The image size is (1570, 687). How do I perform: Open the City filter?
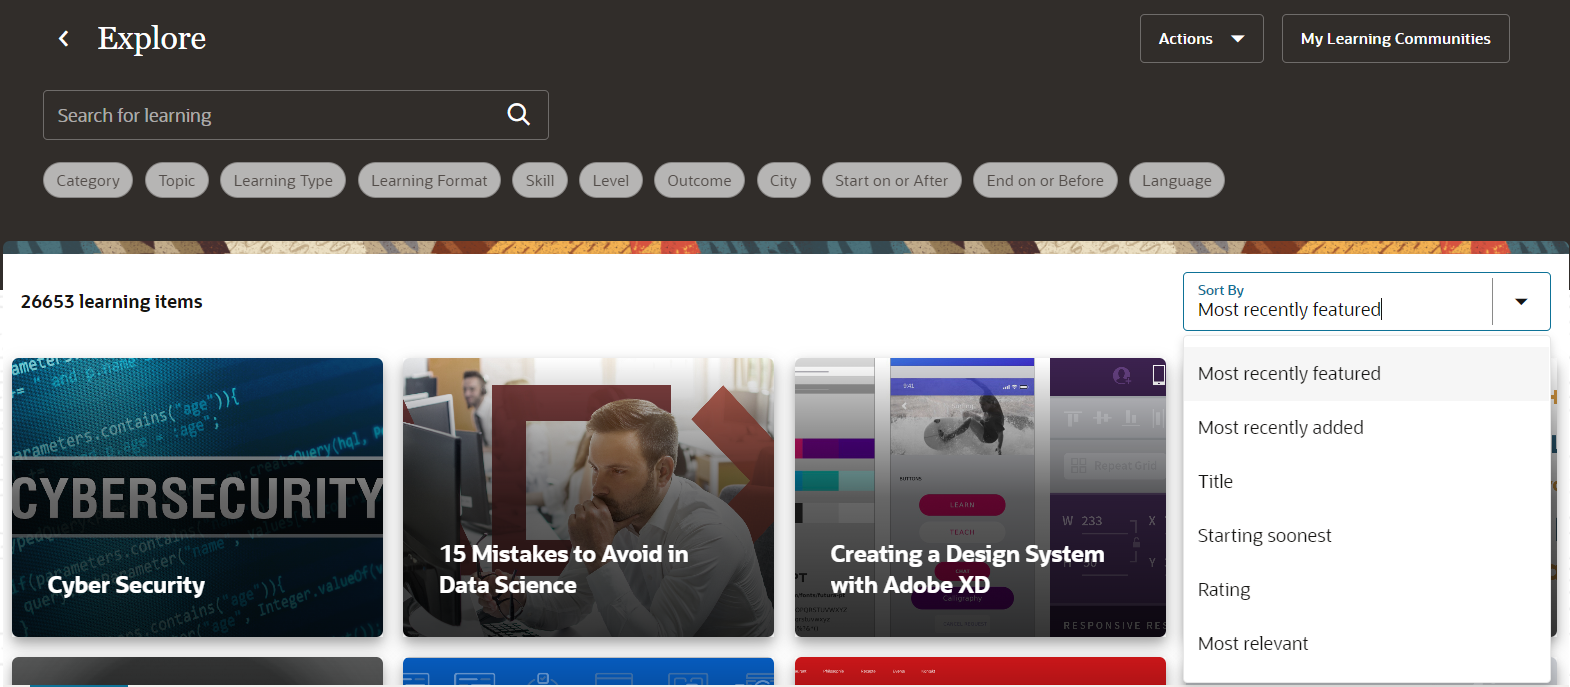pyautogui.click(x=783, y=180)
